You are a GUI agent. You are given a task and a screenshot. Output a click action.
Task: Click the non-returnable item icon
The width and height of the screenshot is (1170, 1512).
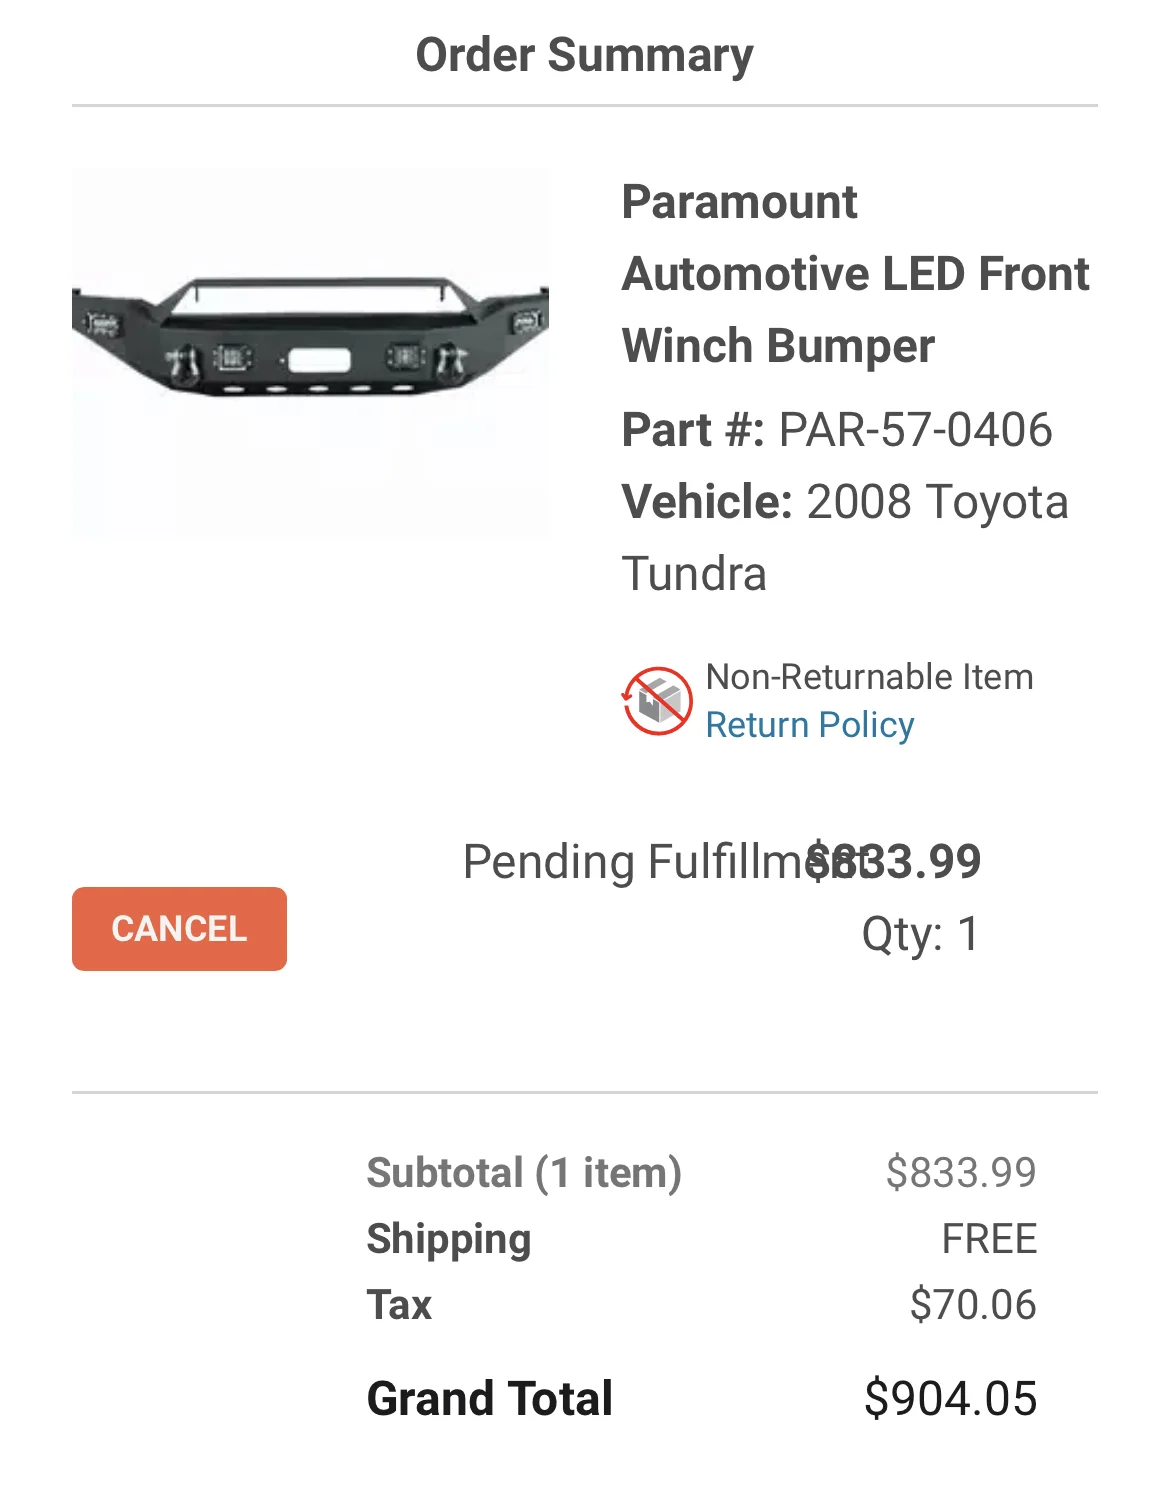pos(657,701)
